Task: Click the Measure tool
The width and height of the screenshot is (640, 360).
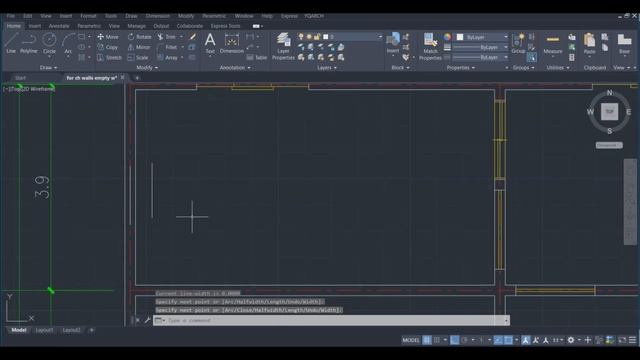Action: click(553, 44)
